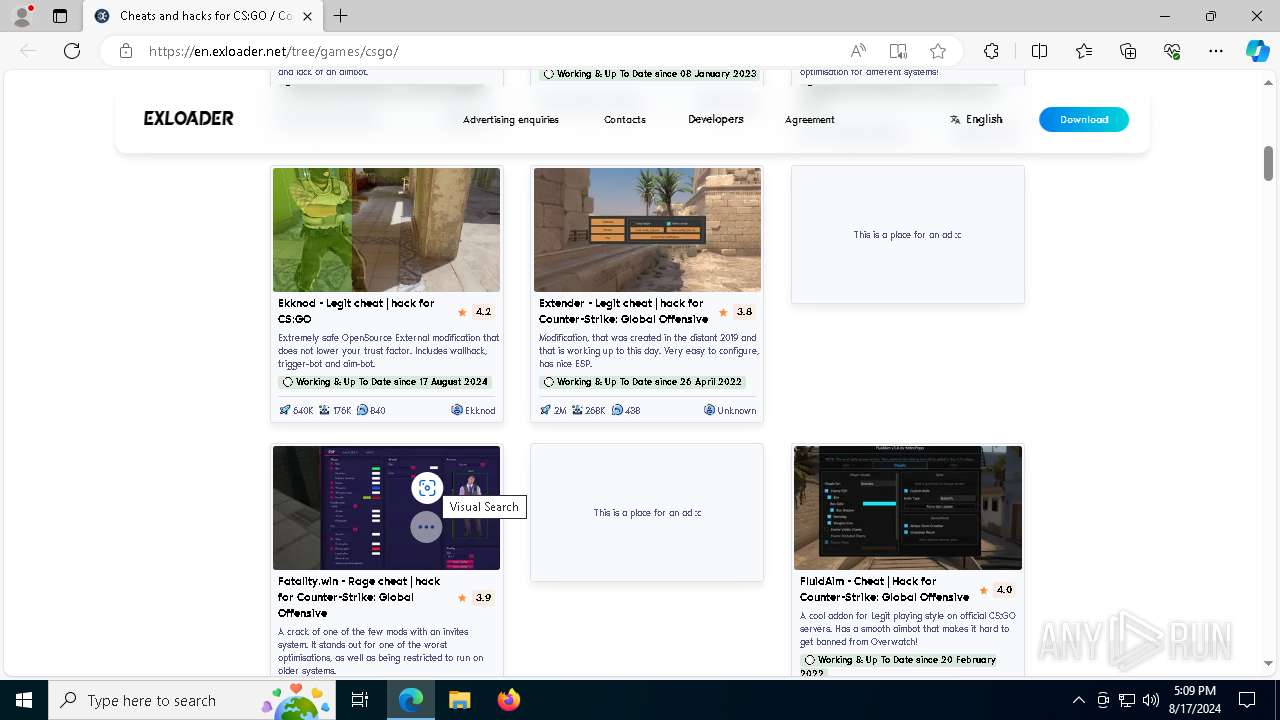Click the address bar URL
The width and height of the screenshot is (1280, 720).
click(x=274, y=51)
